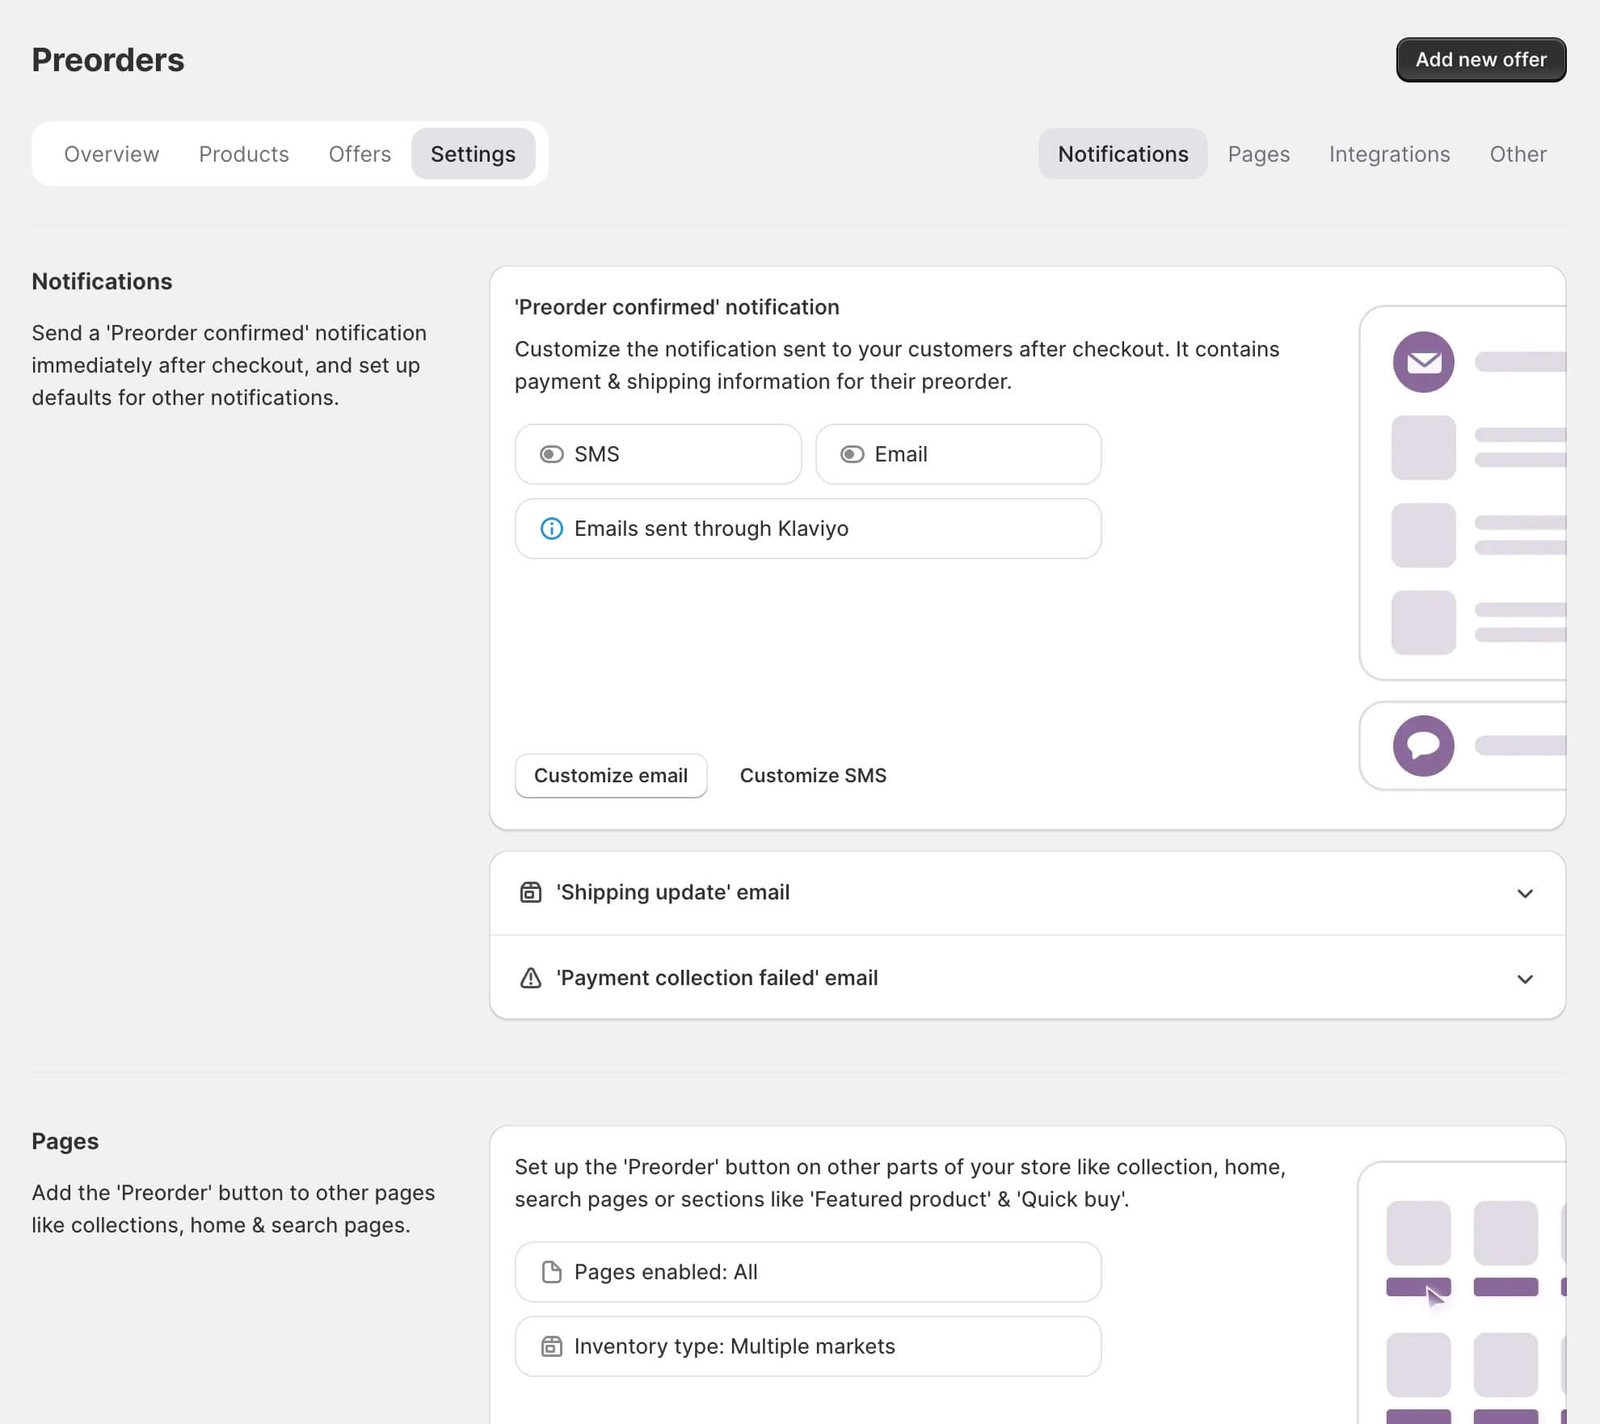Click the Customize email button
The width and height of the screenshot is (1600, 1424).
coord(611,776)
